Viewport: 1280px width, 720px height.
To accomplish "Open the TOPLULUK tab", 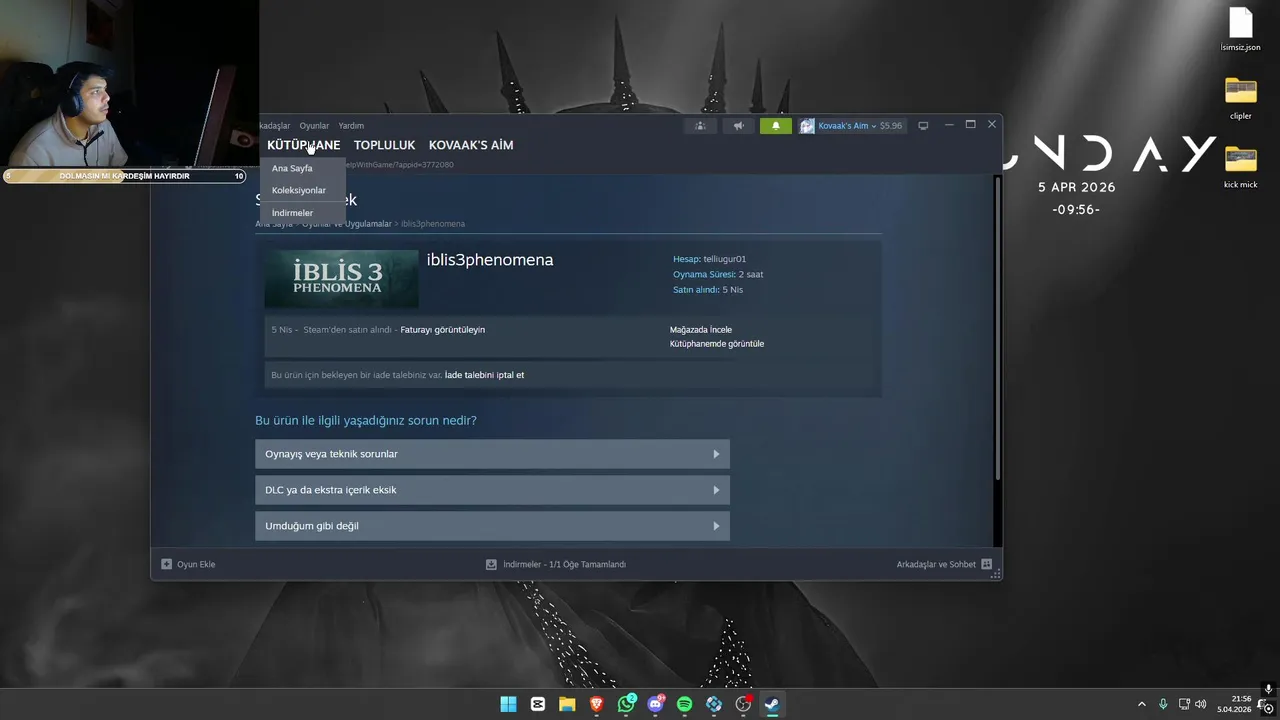I will click(384, 145).
